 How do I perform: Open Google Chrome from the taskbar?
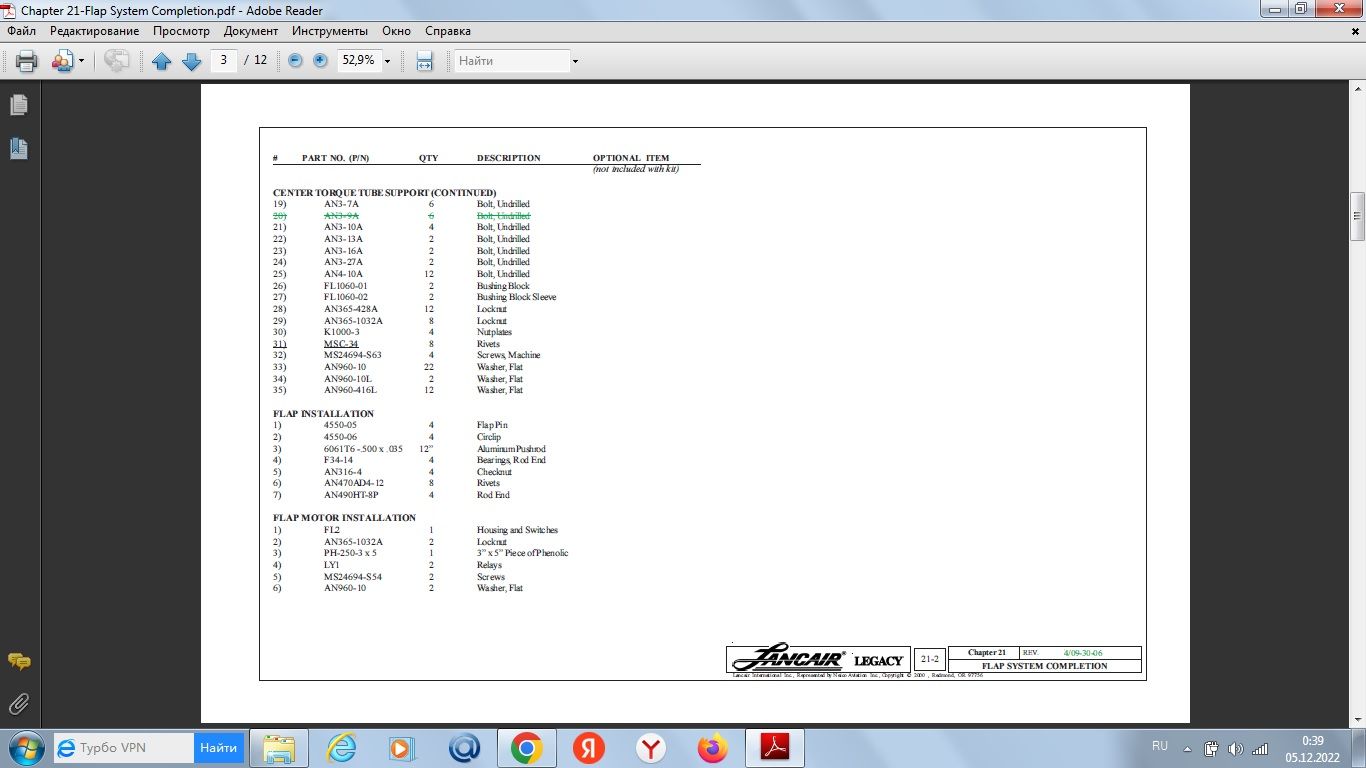526,747
